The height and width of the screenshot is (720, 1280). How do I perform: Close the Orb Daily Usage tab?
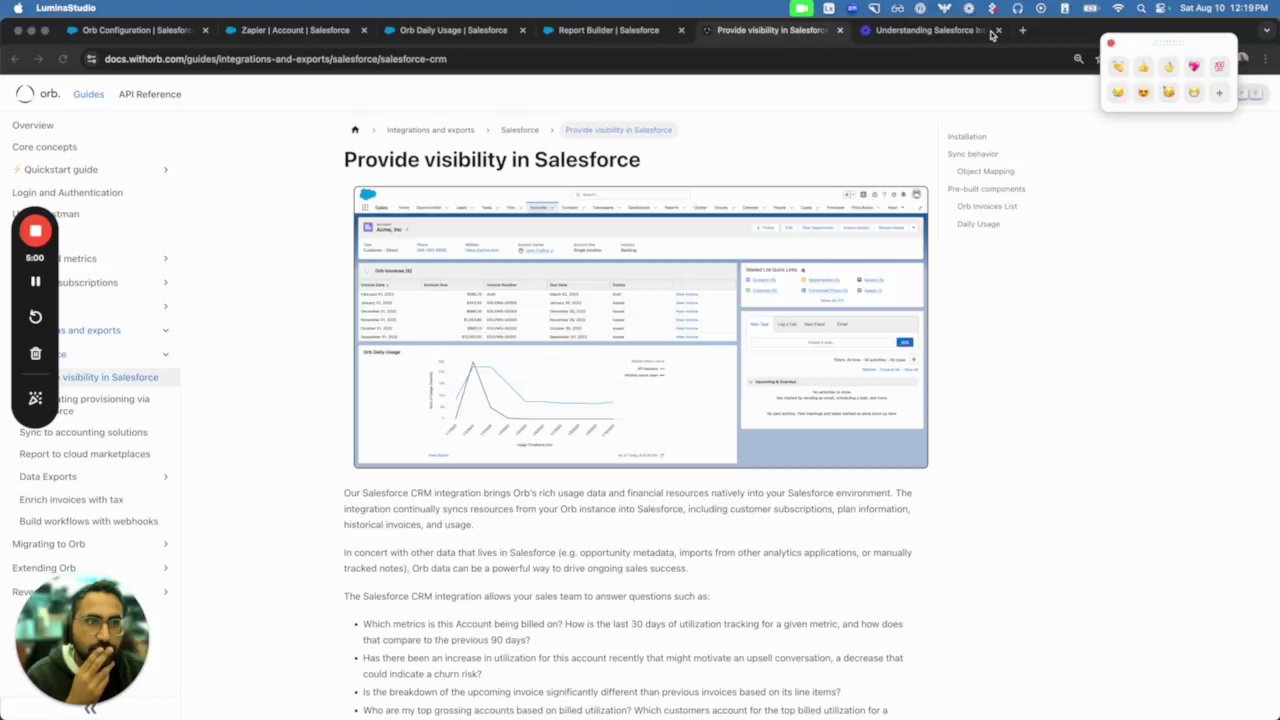pyautogui.click(x=523, y=30)
